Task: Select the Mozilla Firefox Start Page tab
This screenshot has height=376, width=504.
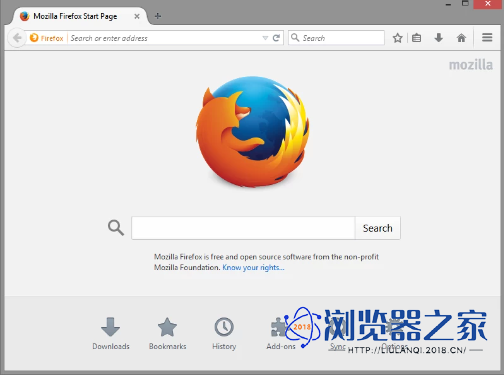Action: [80, 16]
